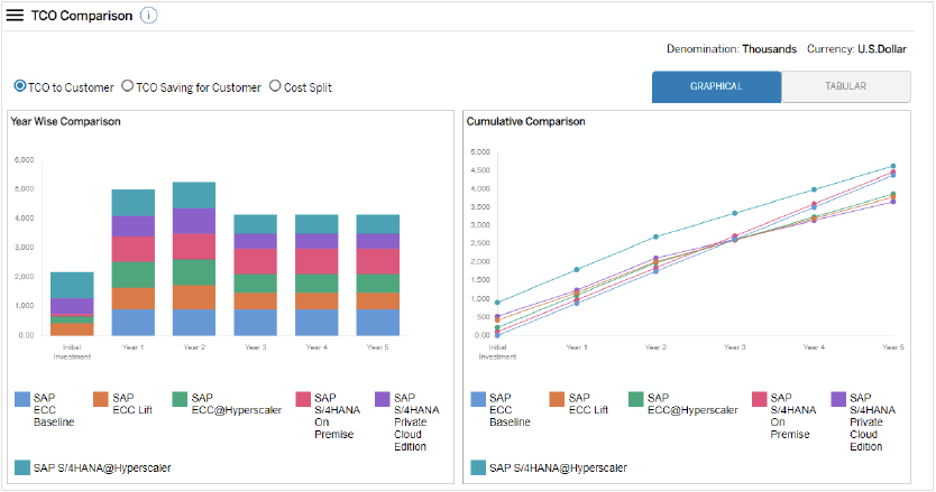Click the Year Wise Comparison heading
The image size is (936, 492).
(x=66, y=121)
